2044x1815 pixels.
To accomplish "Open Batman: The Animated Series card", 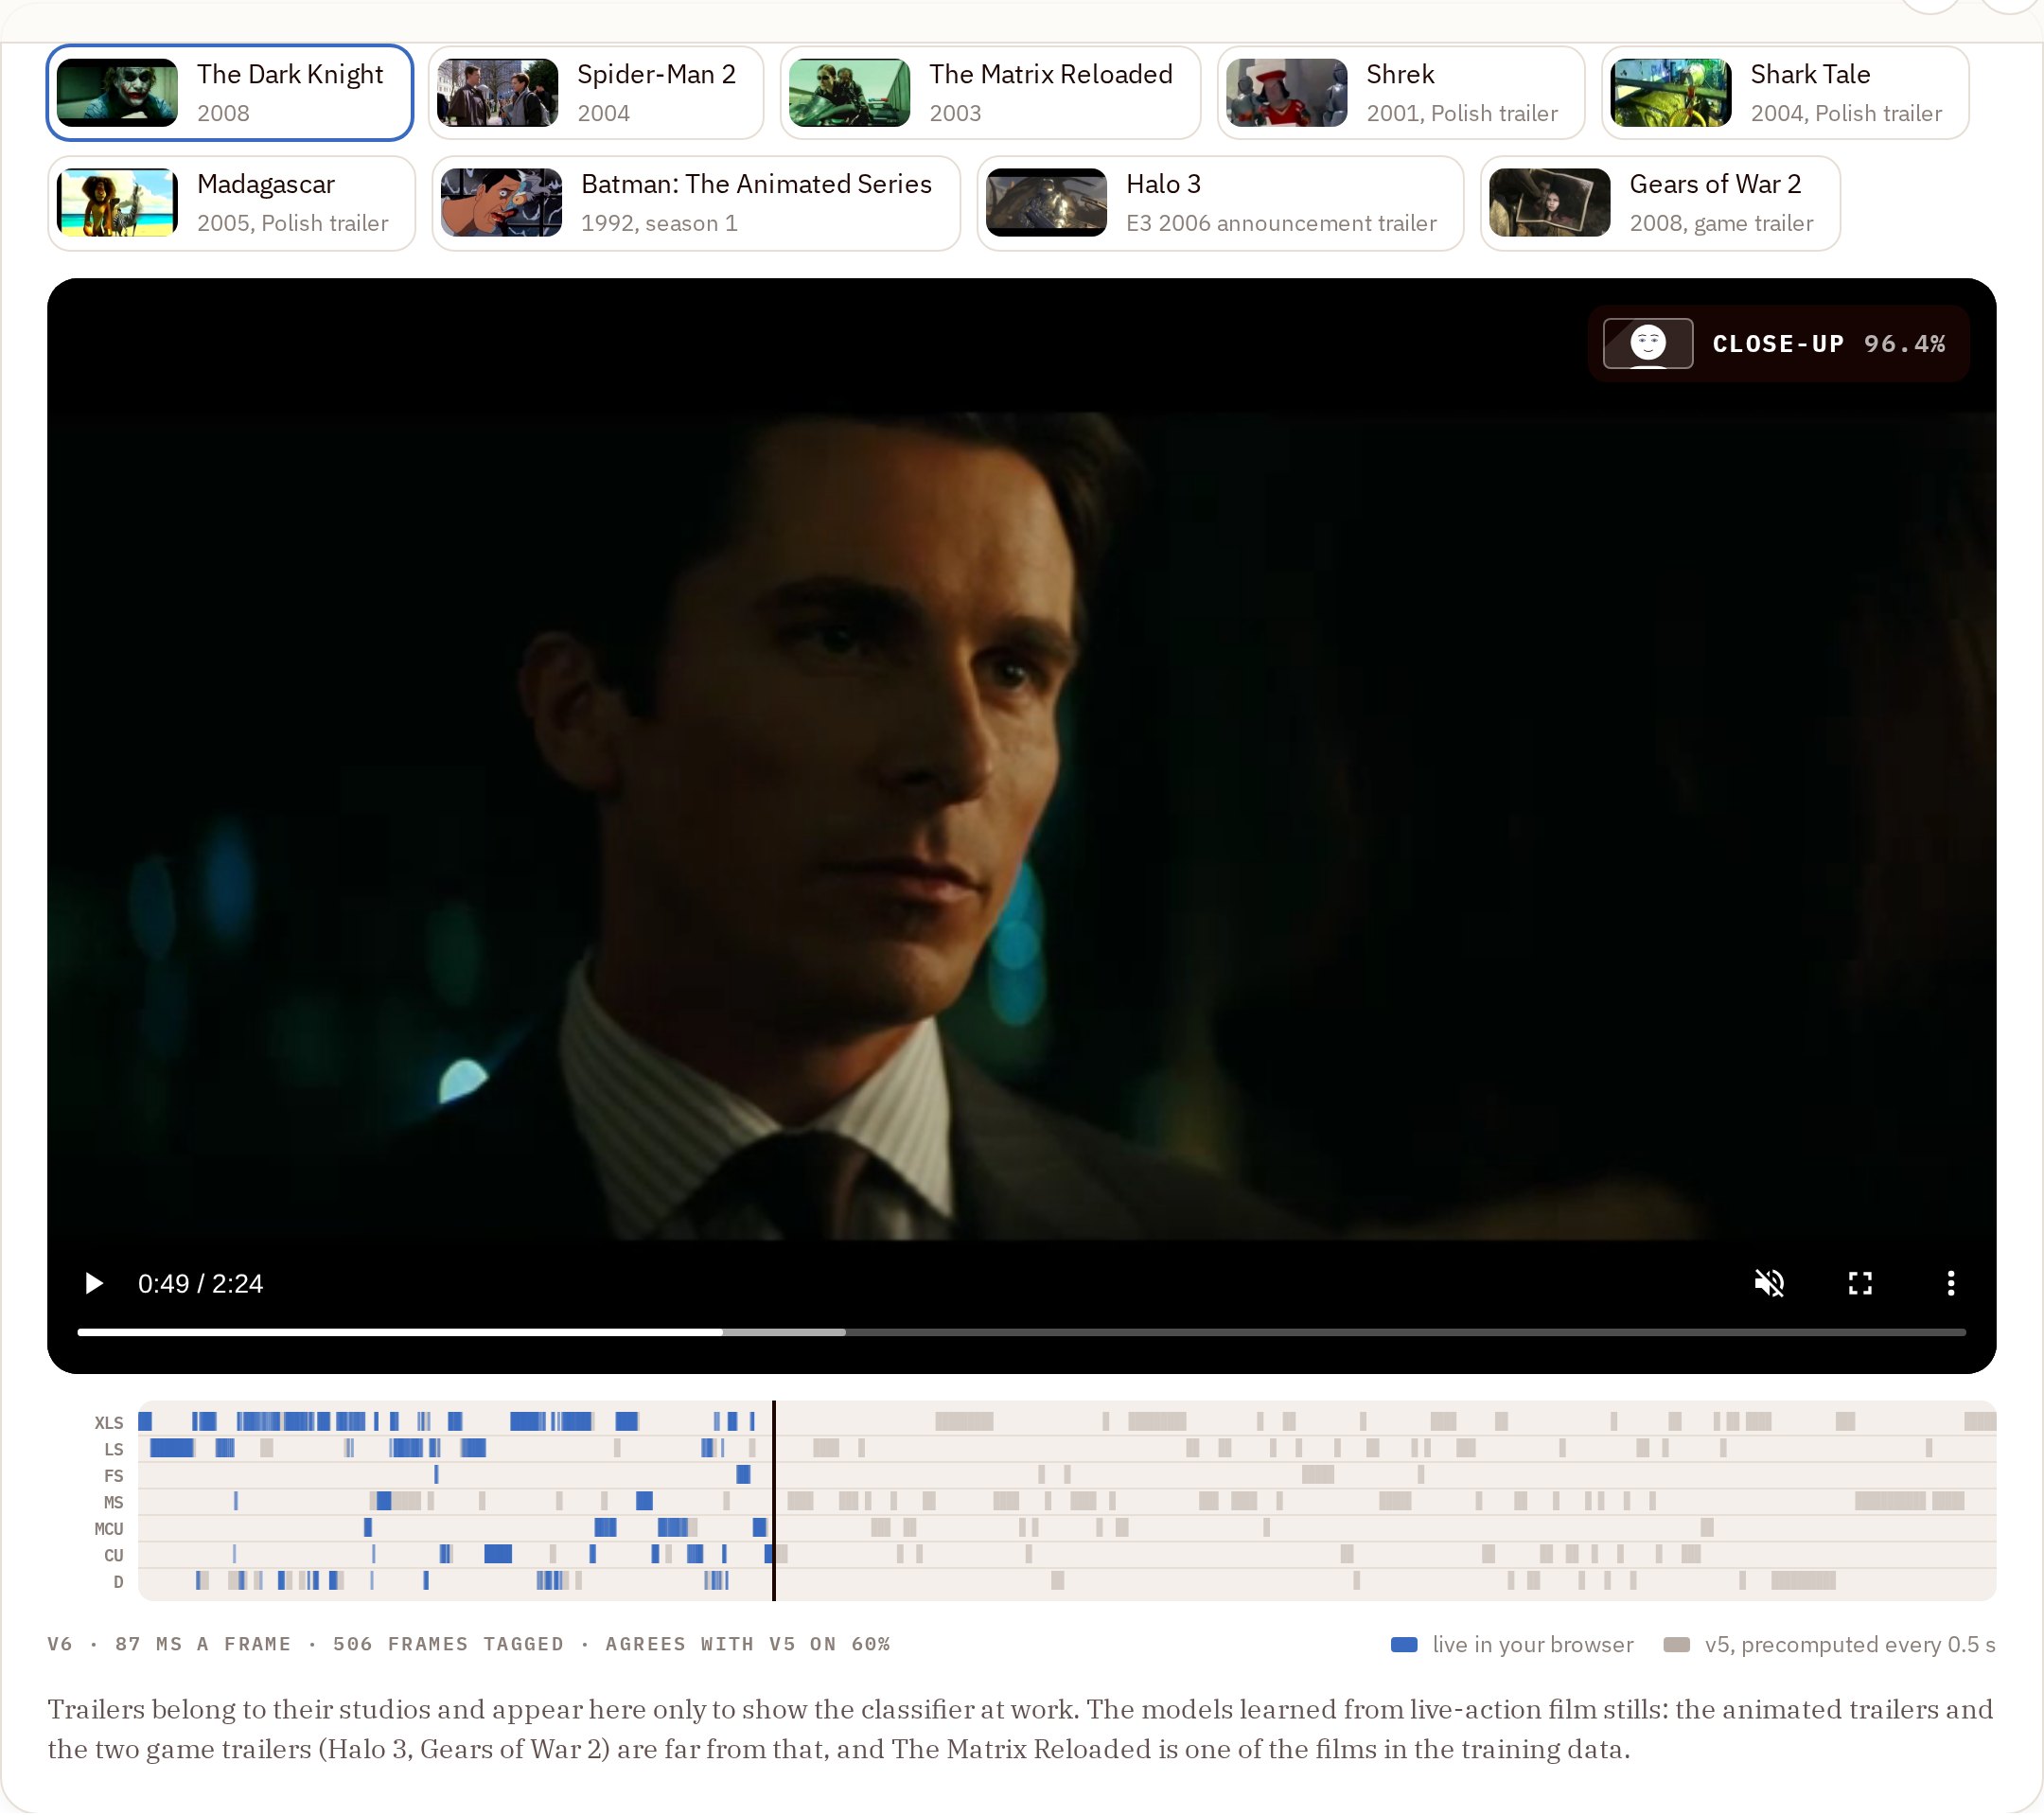I will pyautogui.click(x=696, y=203).
